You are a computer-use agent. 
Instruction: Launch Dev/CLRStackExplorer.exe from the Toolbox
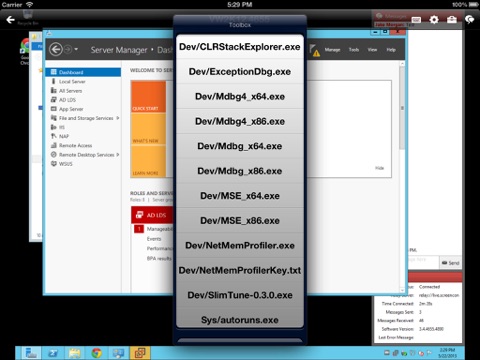[240, 47]
